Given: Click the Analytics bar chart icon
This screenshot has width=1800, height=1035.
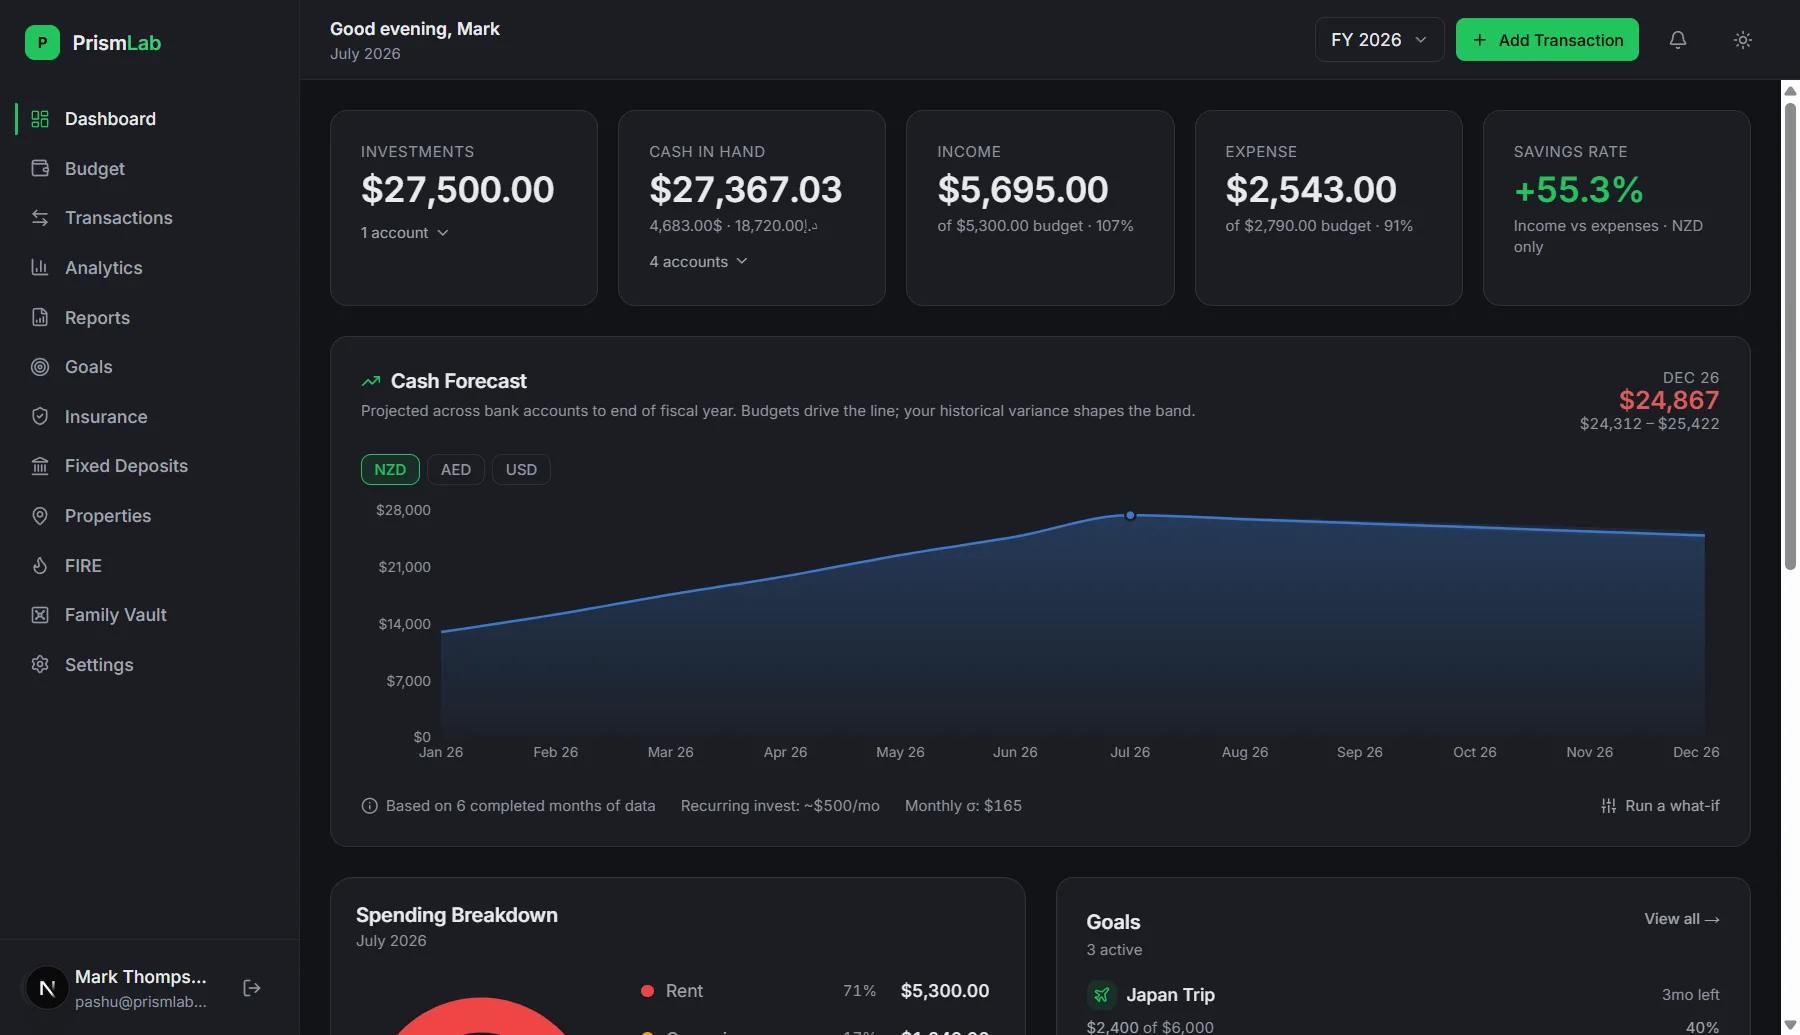Looking at the screenshot, I should pos(40,267).
